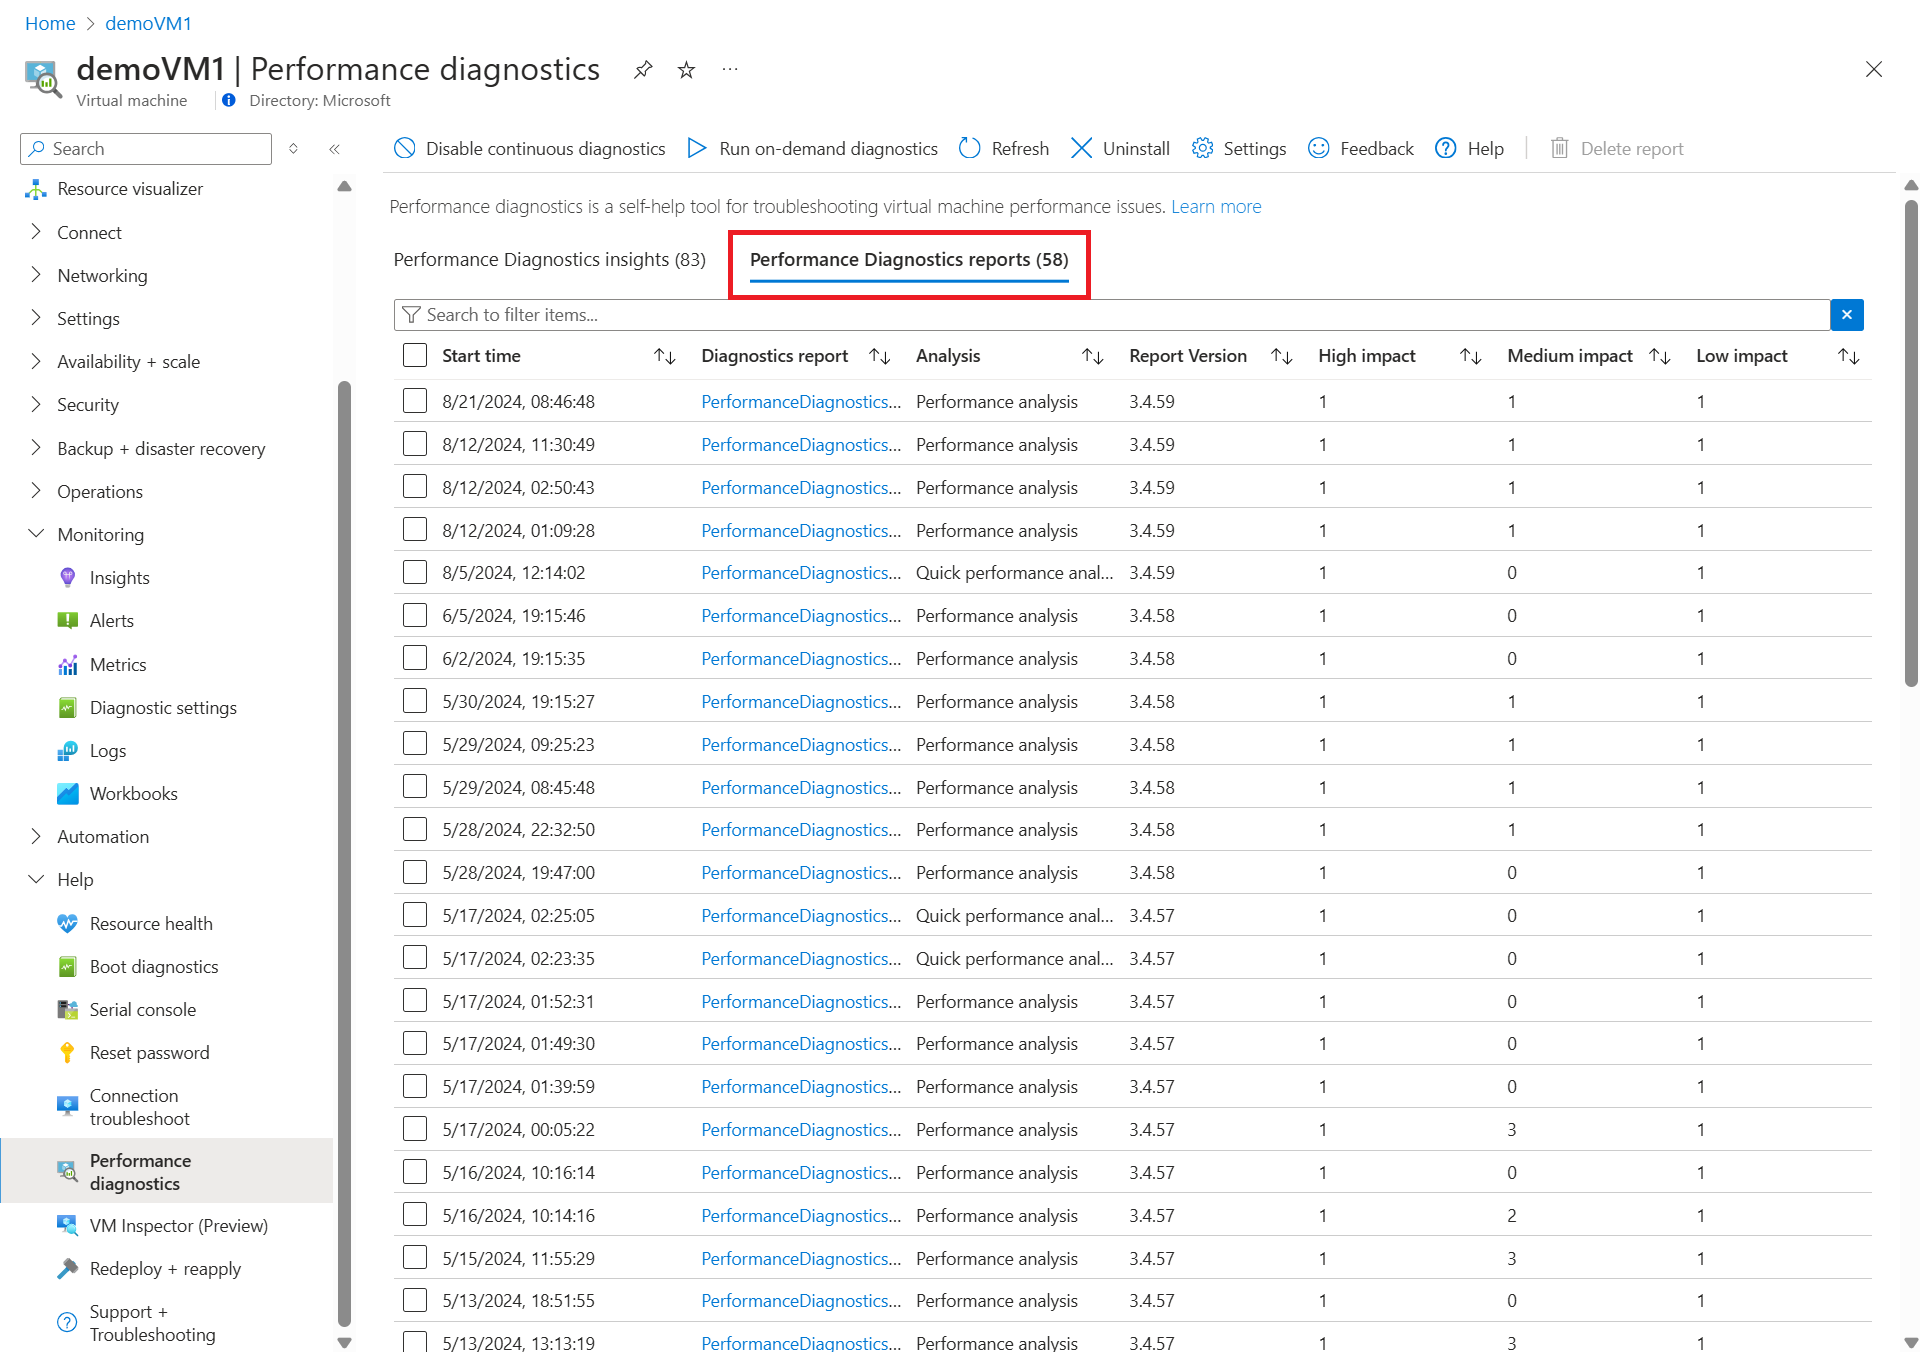Viewport: 1920px width, 1352px height.
Task: Switch to Performance Diagnostics insights (83) tab
Action: click(549, 260)
